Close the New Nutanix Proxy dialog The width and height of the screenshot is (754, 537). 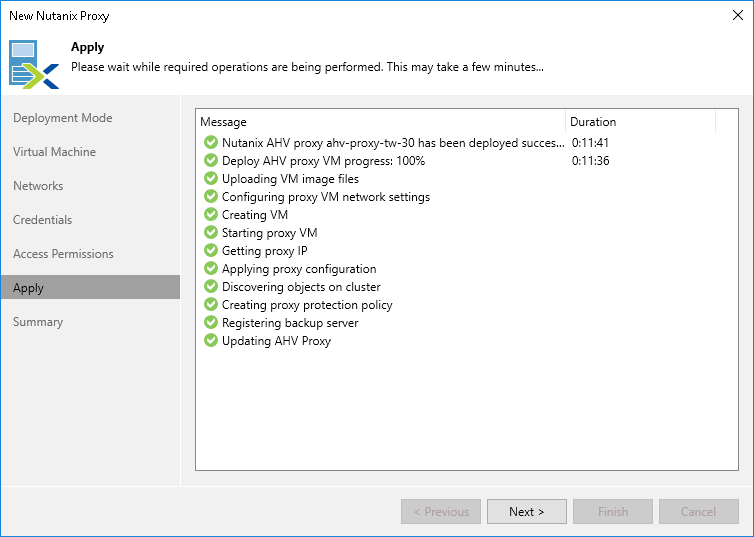pyautogui.click(x=738, y=15)
